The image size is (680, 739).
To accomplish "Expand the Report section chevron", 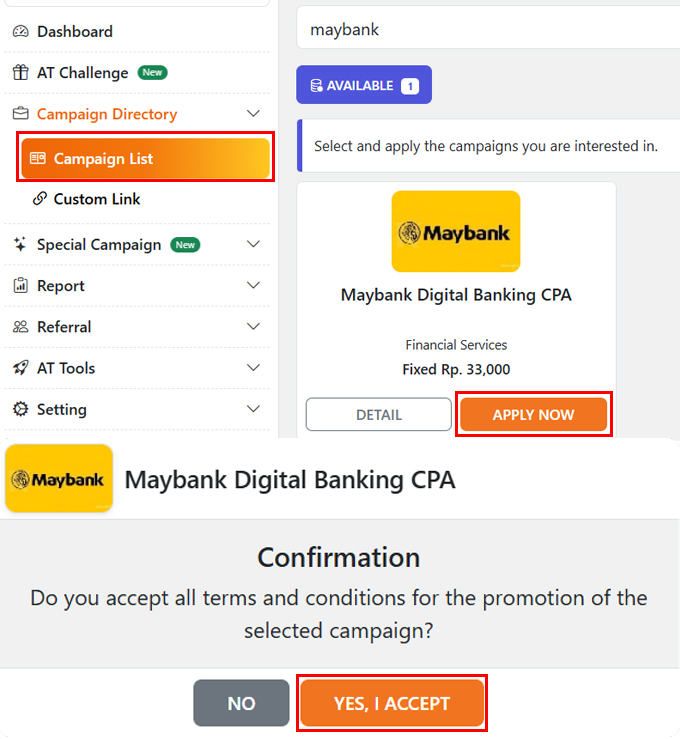I will [x=253, y=286].
